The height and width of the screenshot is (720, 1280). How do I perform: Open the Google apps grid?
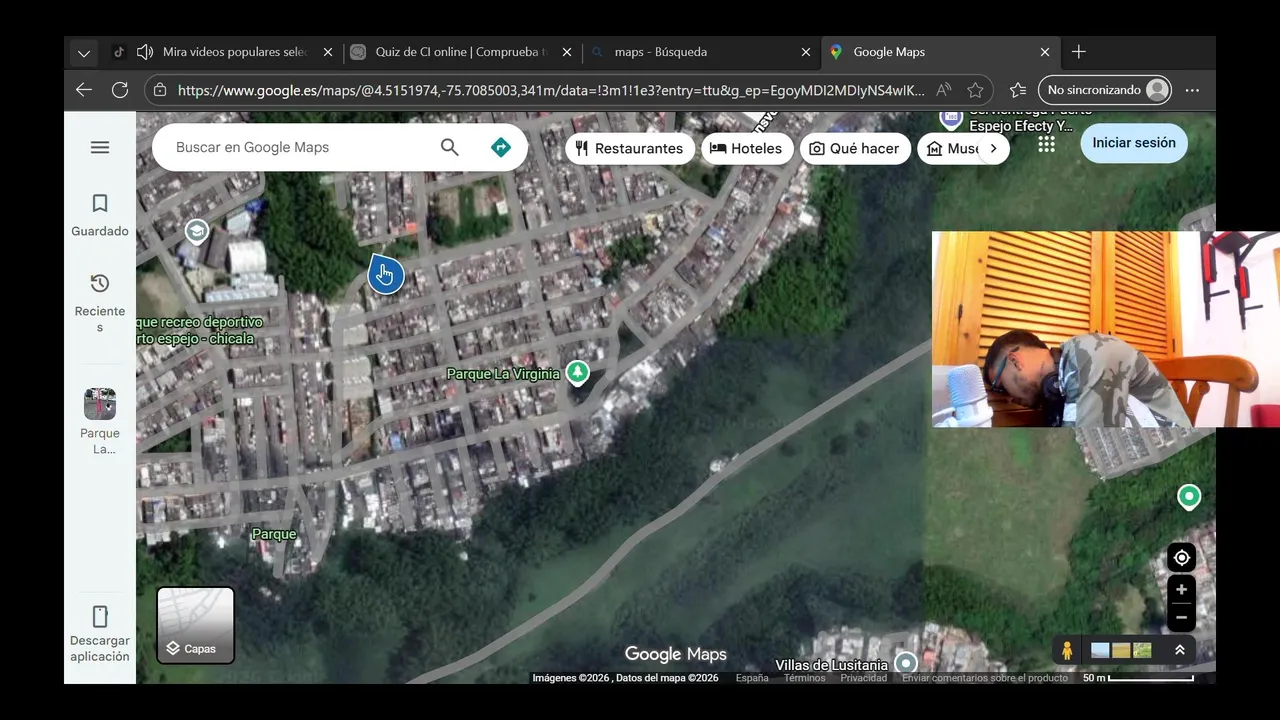click(1046, 144)
